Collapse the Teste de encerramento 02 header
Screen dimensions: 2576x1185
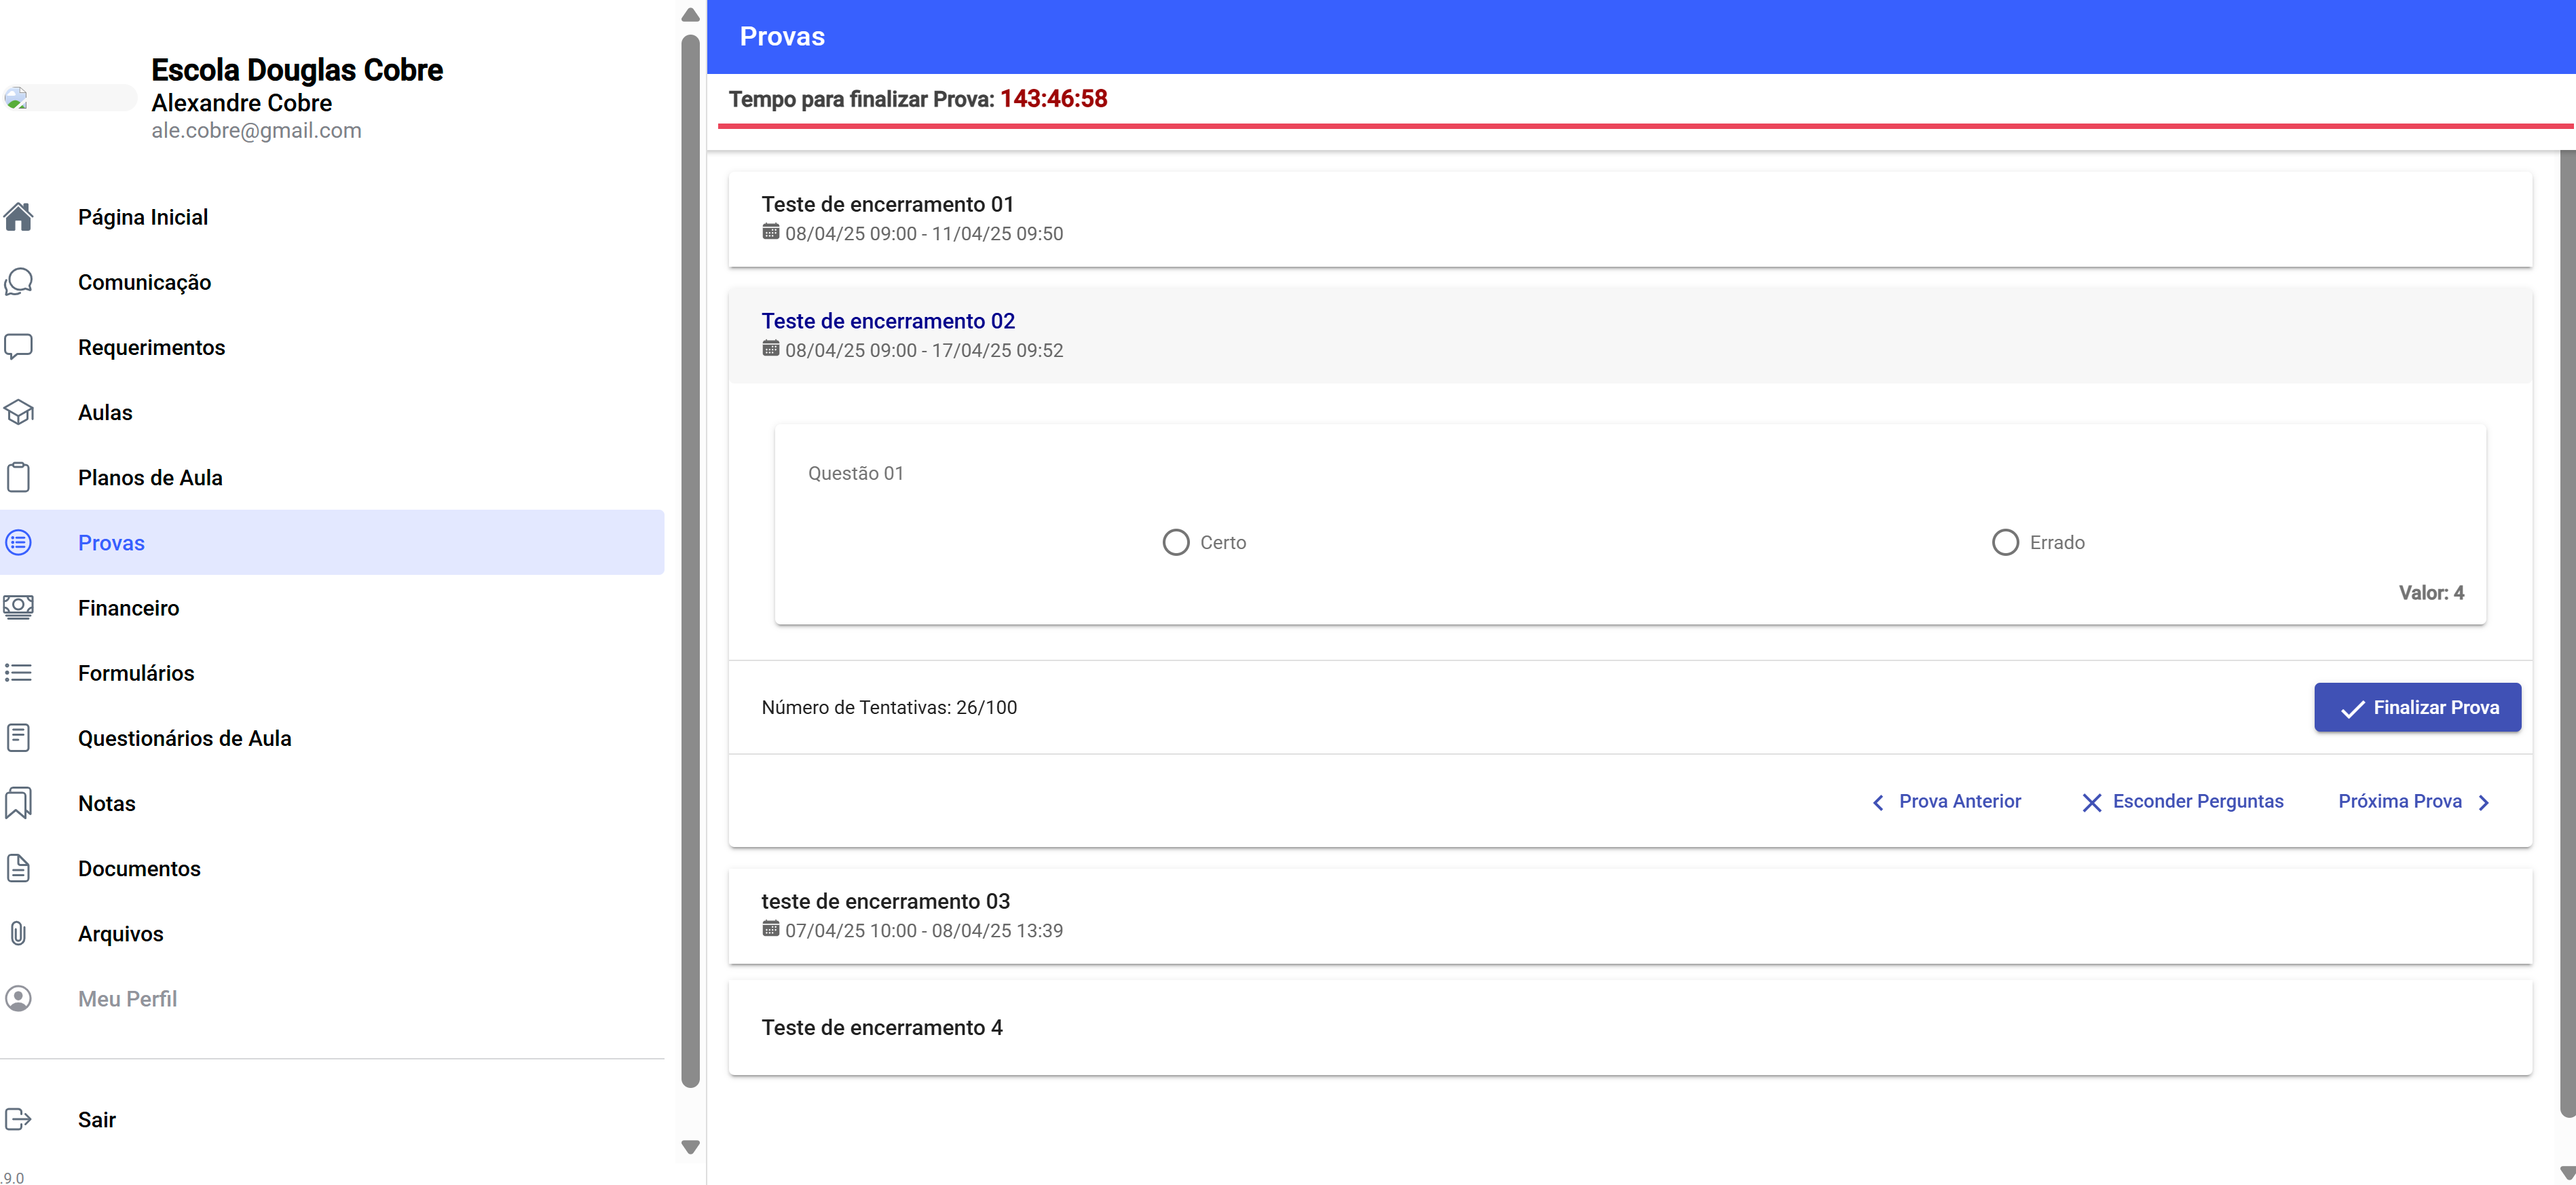coord(1629,335)
